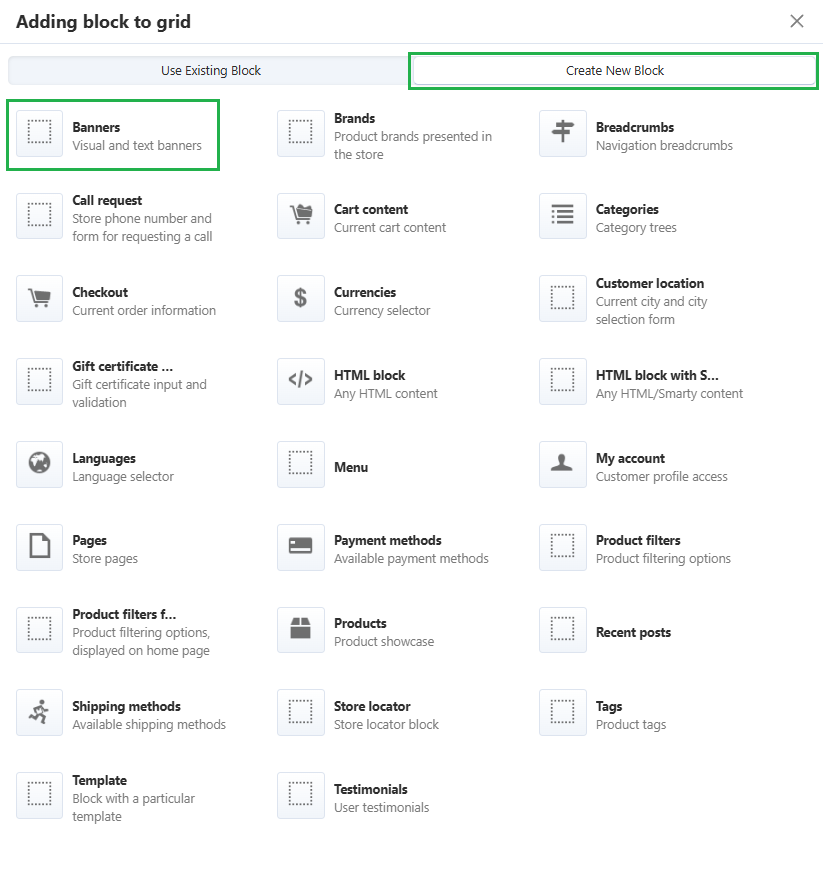Image resolution: width=823 pixels, height=872 pixels.
Task: Click the Customer location block icon
Action: coord(563,299)
